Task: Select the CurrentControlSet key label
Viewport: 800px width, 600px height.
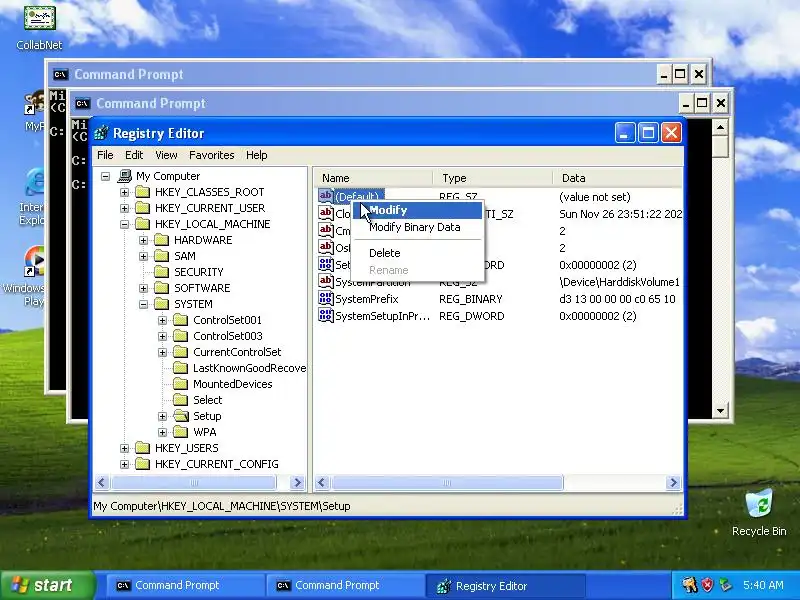Action: pyautogui.click(x=237, y=352)
